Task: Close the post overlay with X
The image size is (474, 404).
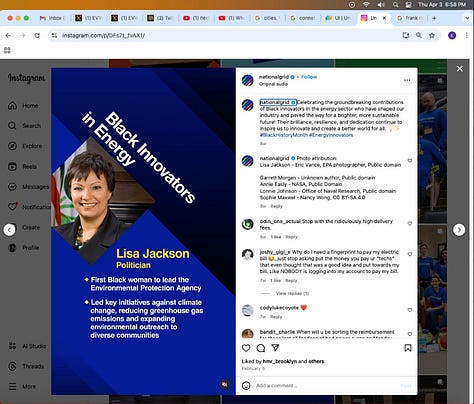Action: 460,69
